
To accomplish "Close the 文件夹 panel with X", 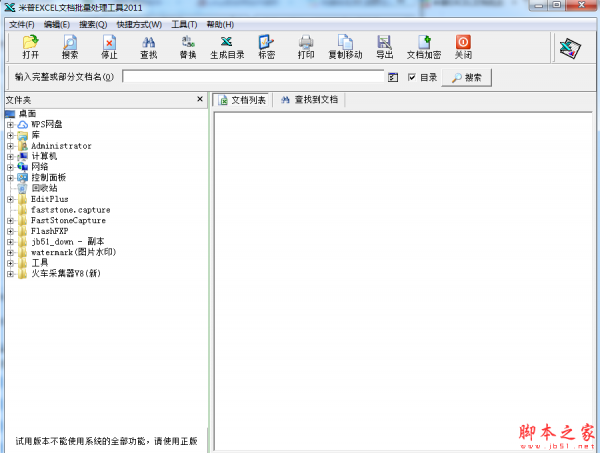I will point(200,99).
